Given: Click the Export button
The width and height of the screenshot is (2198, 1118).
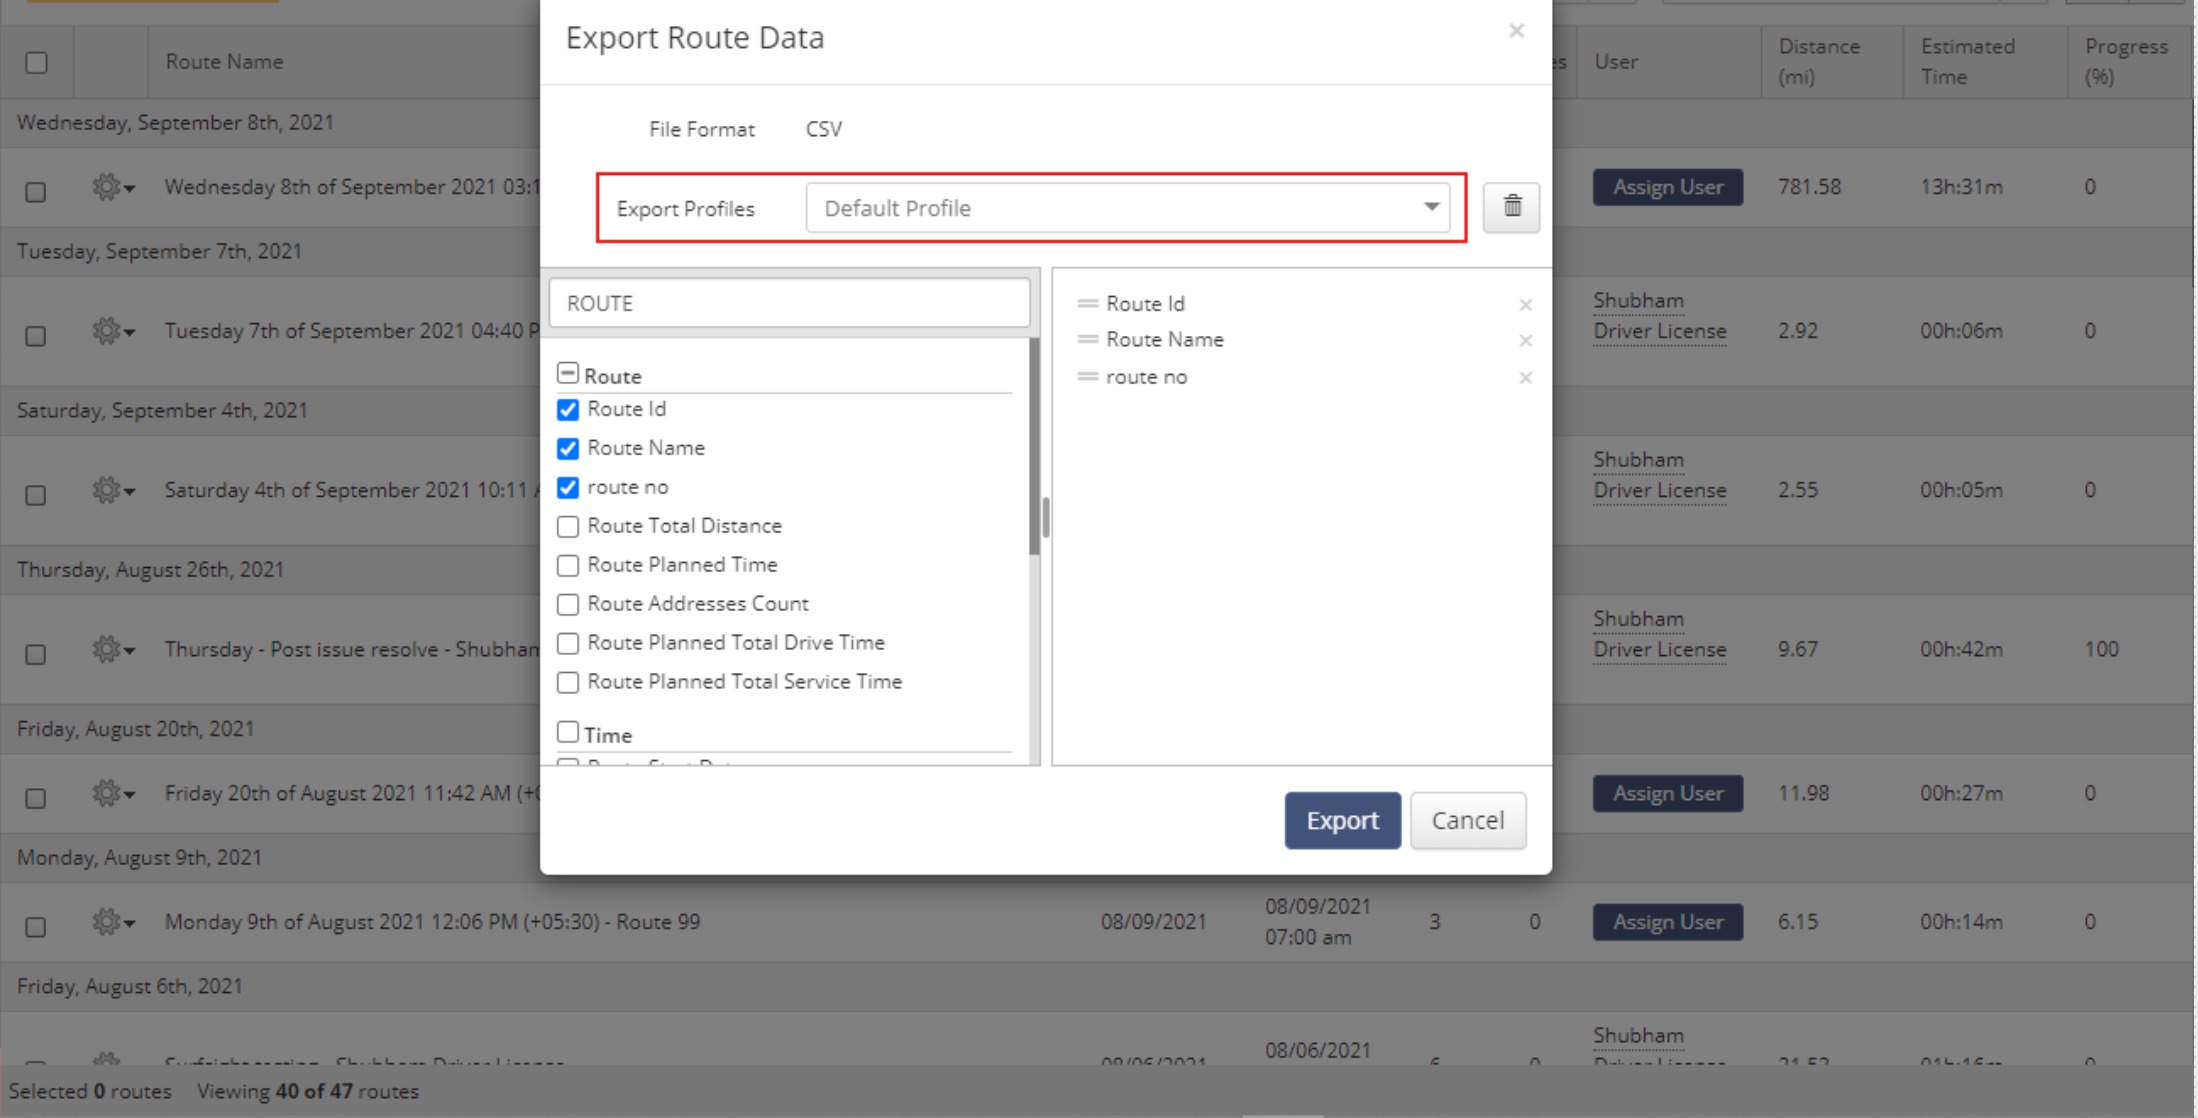Looking at the screenshot, I should click(1342, 820).
